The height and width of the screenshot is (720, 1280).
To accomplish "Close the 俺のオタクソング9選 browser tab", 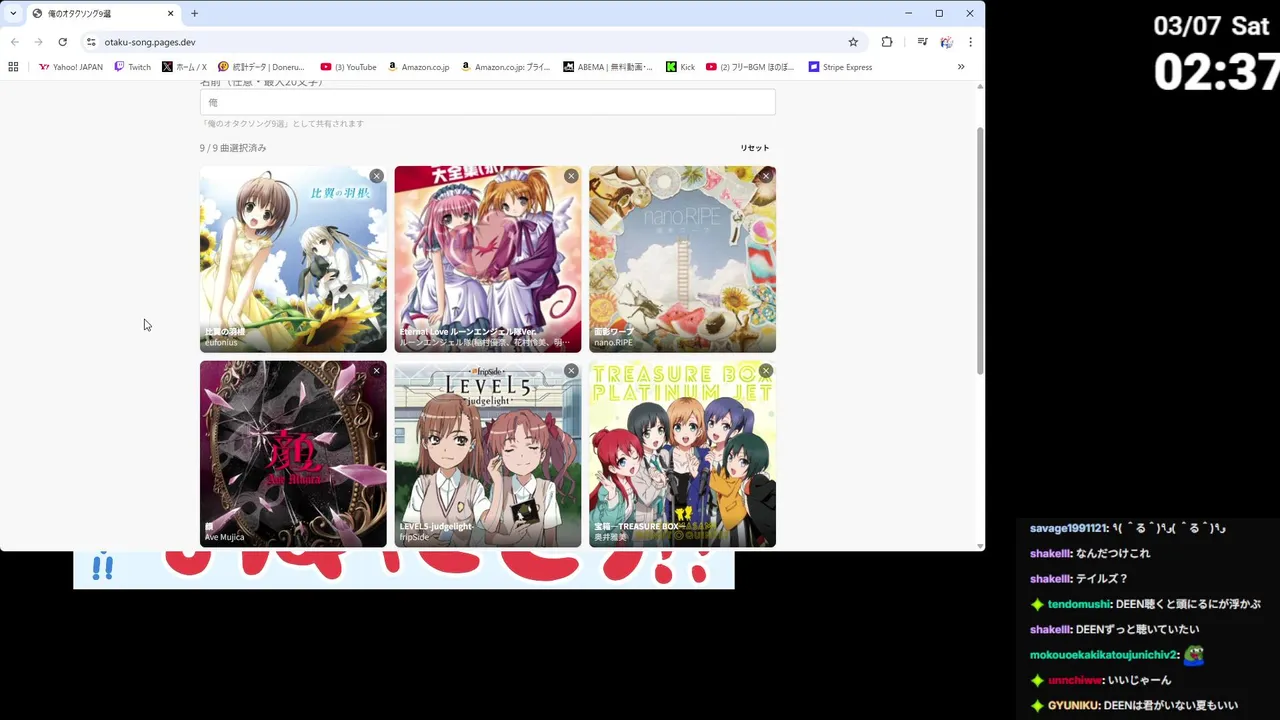I will pyautogui.click(x=170, y=13).
